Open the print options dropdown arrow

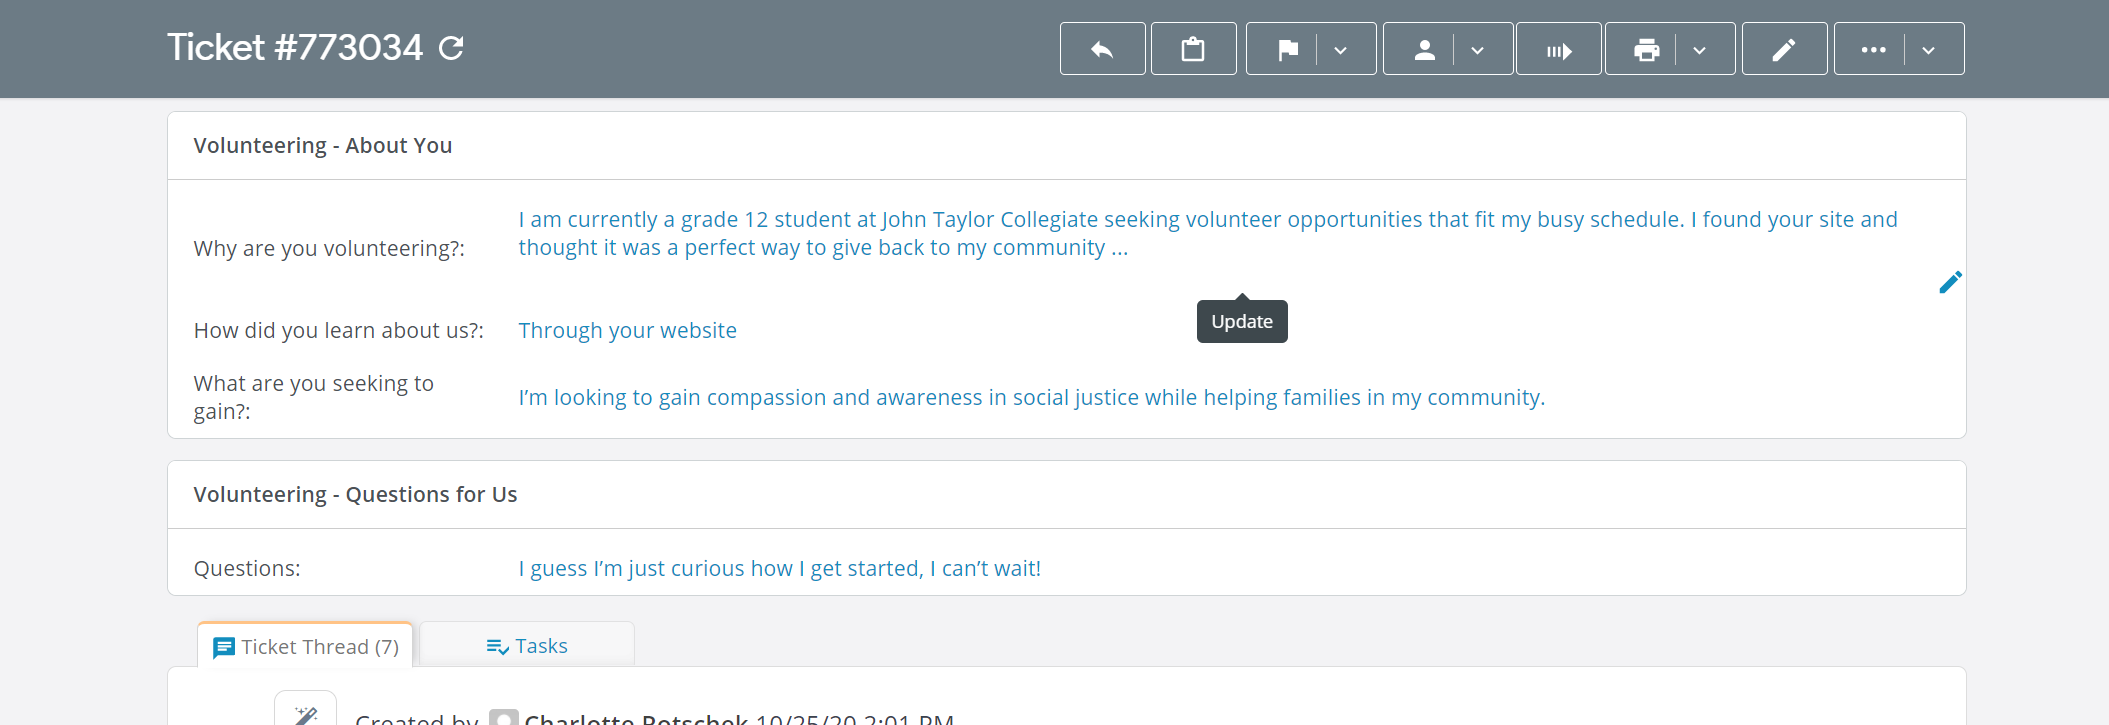point(1699,50)
